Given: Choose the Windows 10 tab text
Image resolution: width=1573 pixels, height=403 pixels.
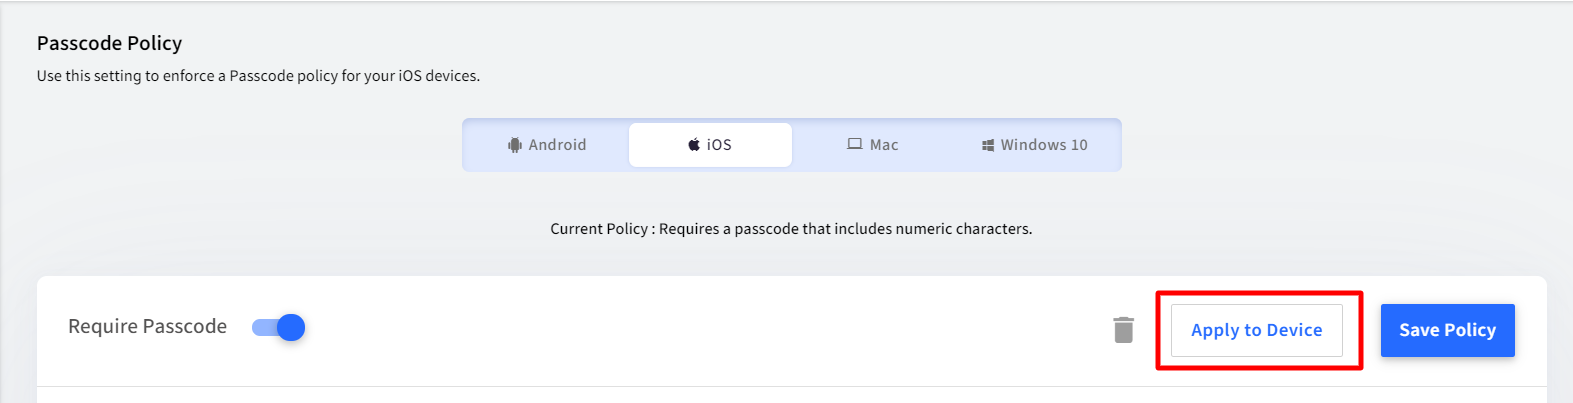Looking at the screenshot, I should pyautogui.click(x=1044, y=145).
